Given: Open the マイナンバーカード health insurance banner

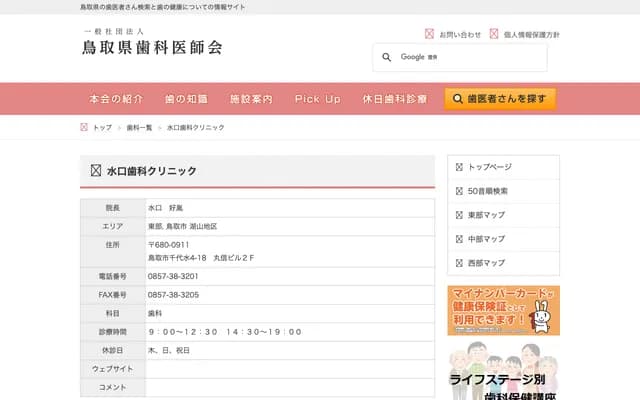Looking at the screenshot, I should 503,311.
